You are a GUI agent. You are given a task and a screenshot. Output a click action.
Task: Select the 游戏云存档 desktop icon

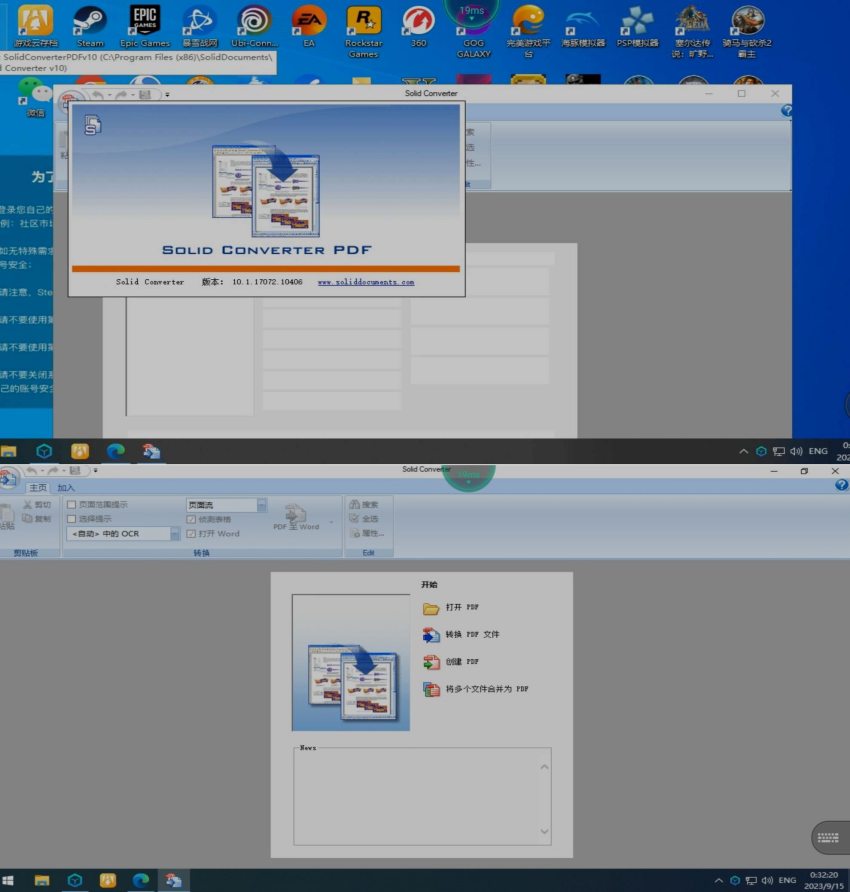click(35, 26)
